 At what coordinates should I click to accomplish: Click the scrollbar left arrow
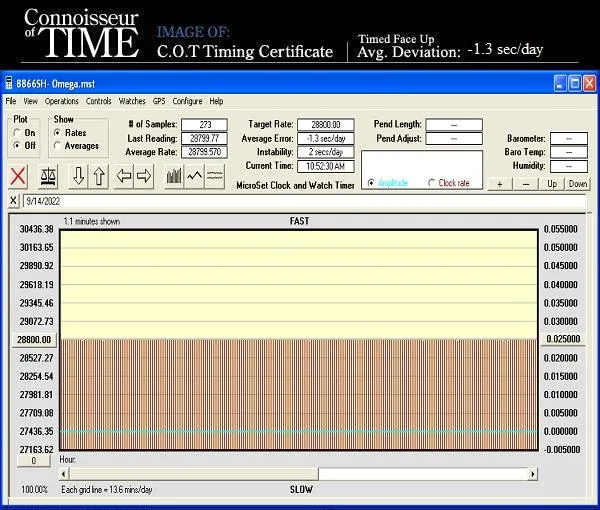point(64,474)
